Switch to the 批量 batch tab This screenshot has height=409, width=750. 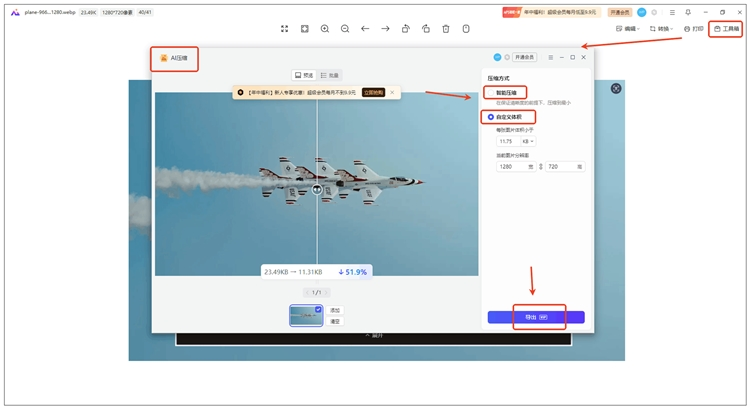pos(330,75)
